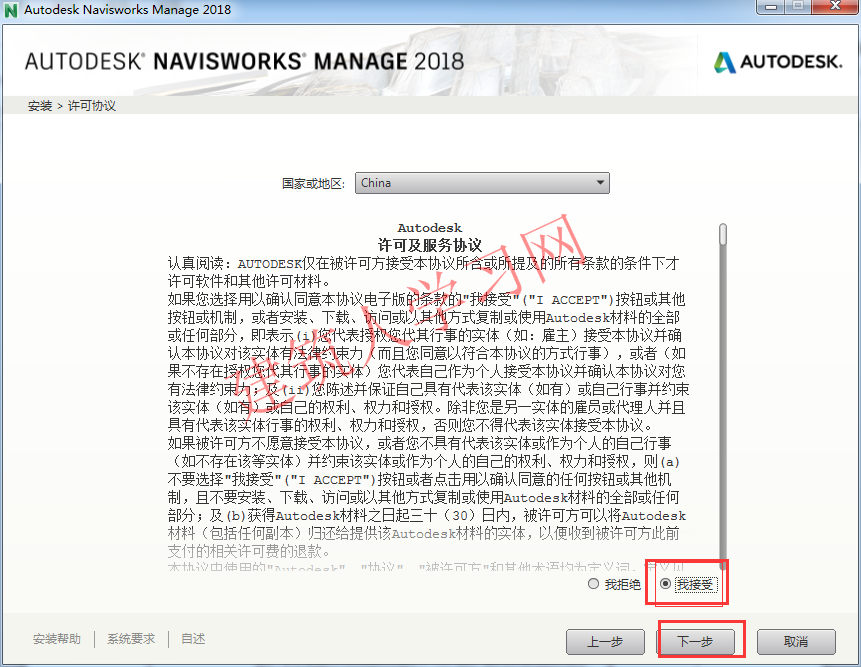Open the 安装帮助 installation help link
Viewport: 861px width, 667px height.
pos(57,639)
